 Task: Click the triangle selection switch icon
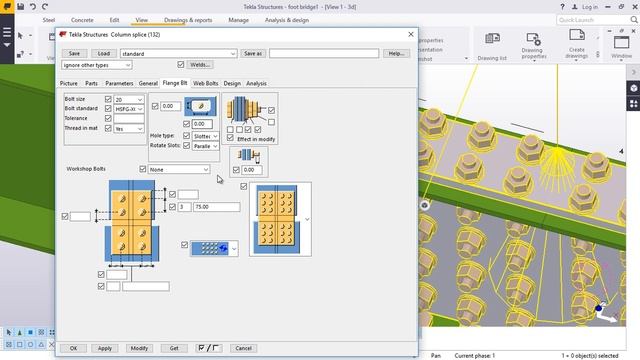pos(41,344)
